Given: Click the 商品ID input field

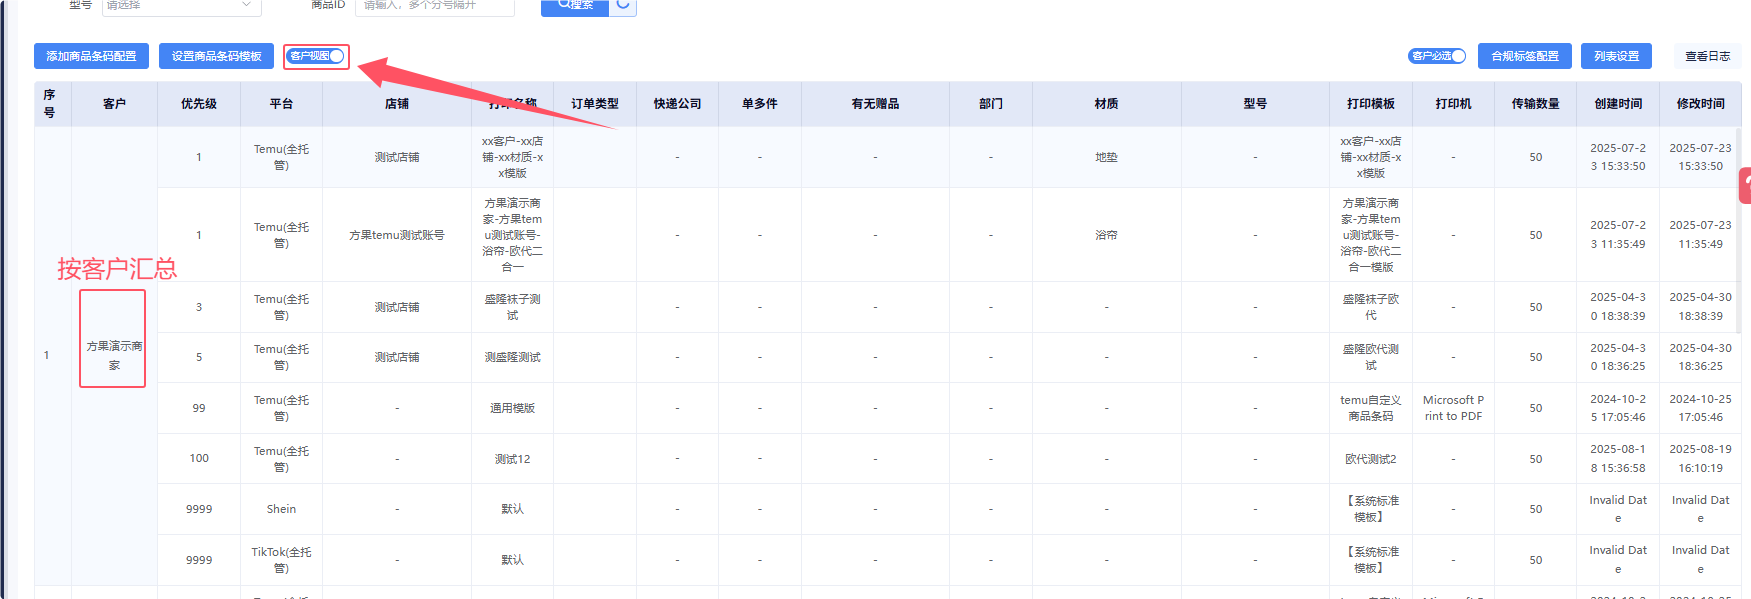Looking at the screenshot, I should [434, 6].
